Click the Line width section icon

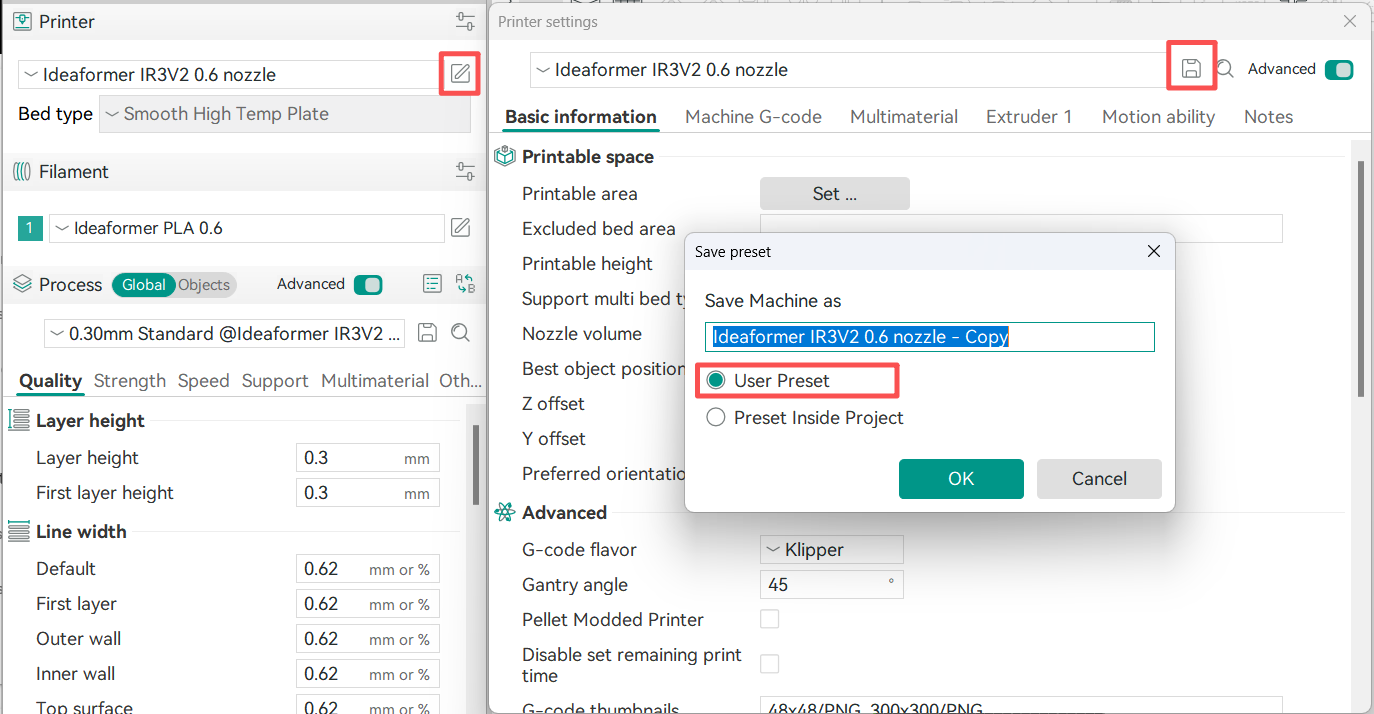click(19, 532)
